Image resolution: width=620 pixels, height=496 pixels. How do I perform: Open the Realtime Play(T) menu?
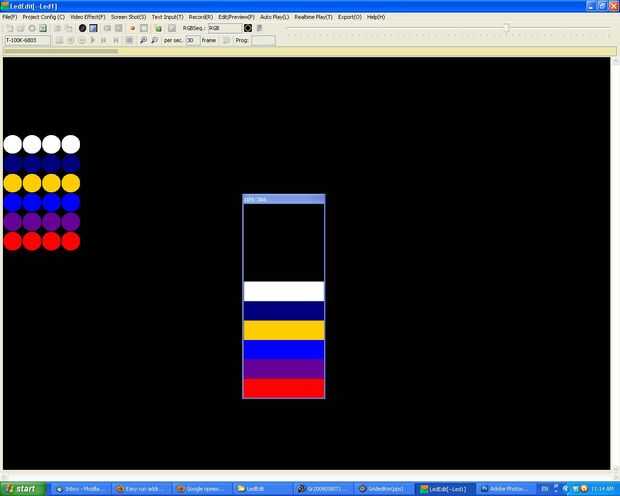pyautogui.click(x=314, y=17)
